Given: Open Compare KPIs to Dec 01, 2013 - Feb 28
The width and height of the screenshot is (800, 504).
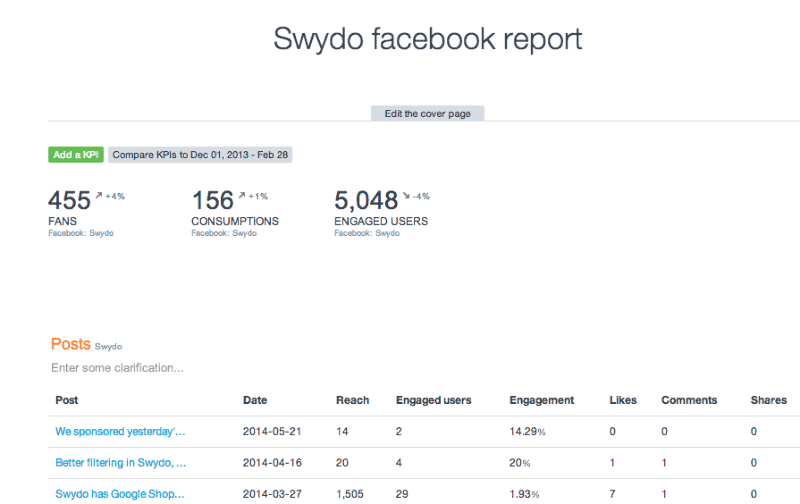Looking at the screenshot, I should pos(200,155).
